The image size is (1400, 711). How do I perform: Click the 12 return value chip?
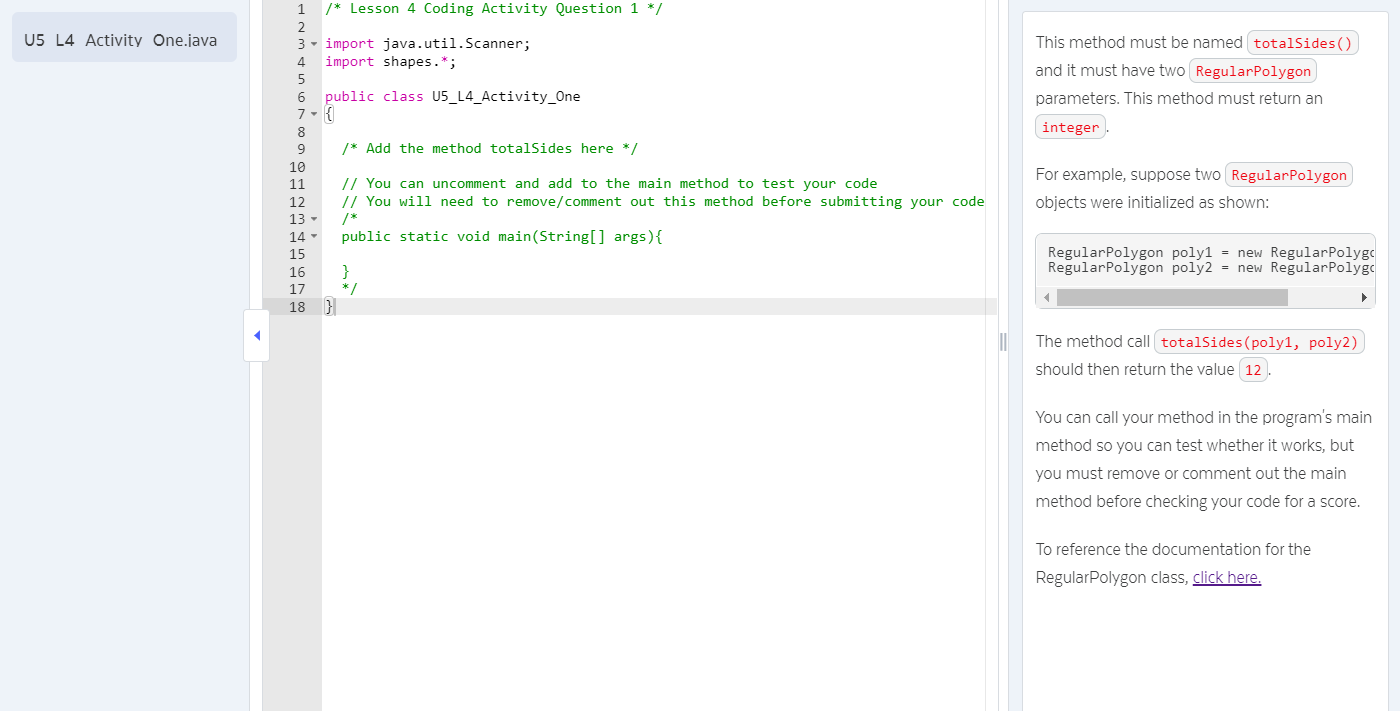pyautogui.click(x=1253, y=369)
